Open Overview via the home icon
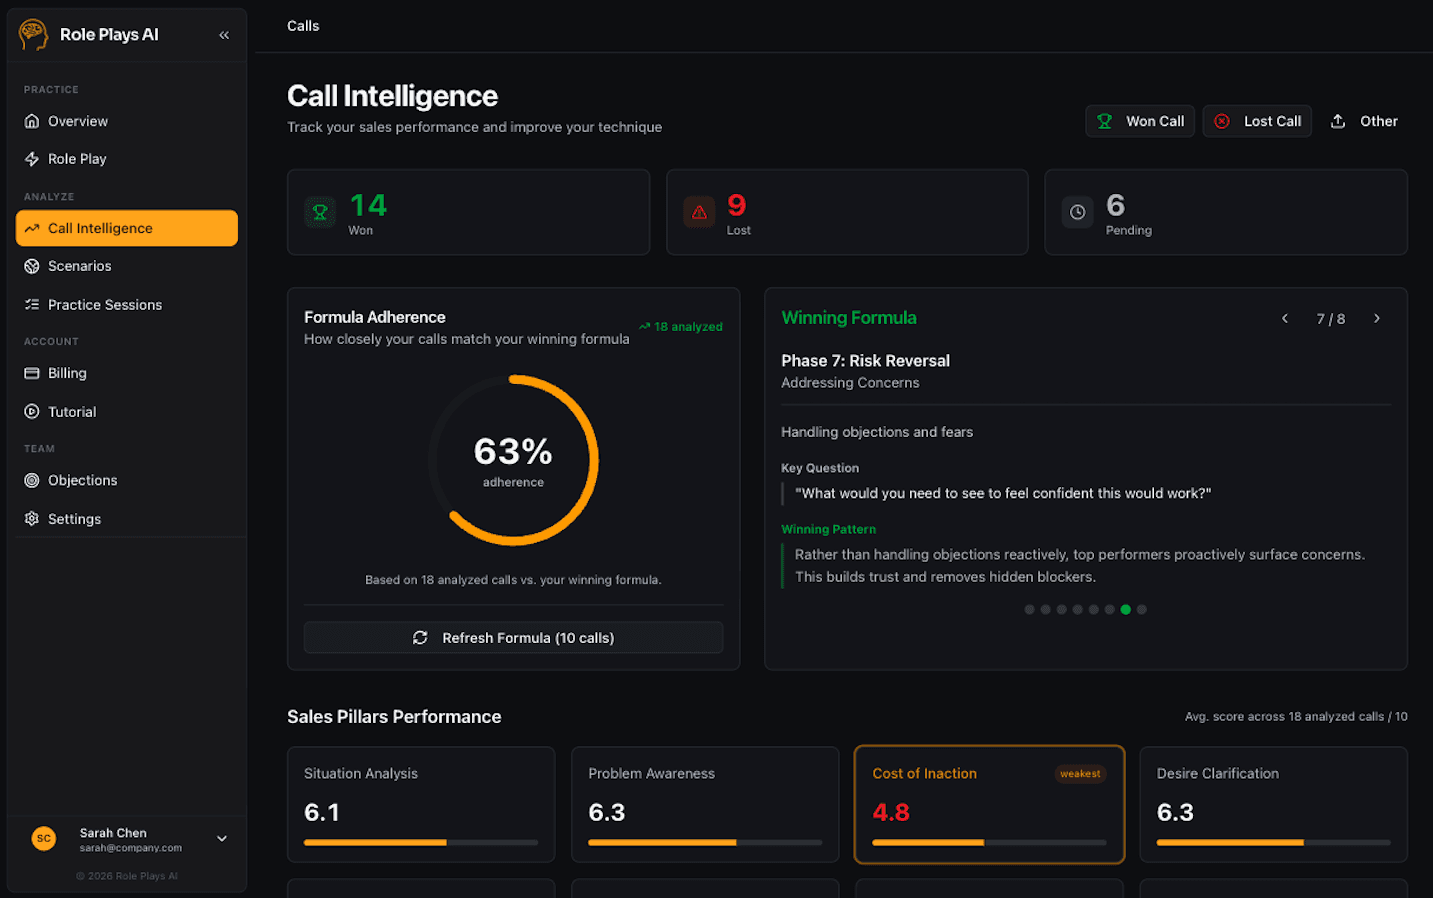The image size is (1433, 898). (x=34, y=121)
